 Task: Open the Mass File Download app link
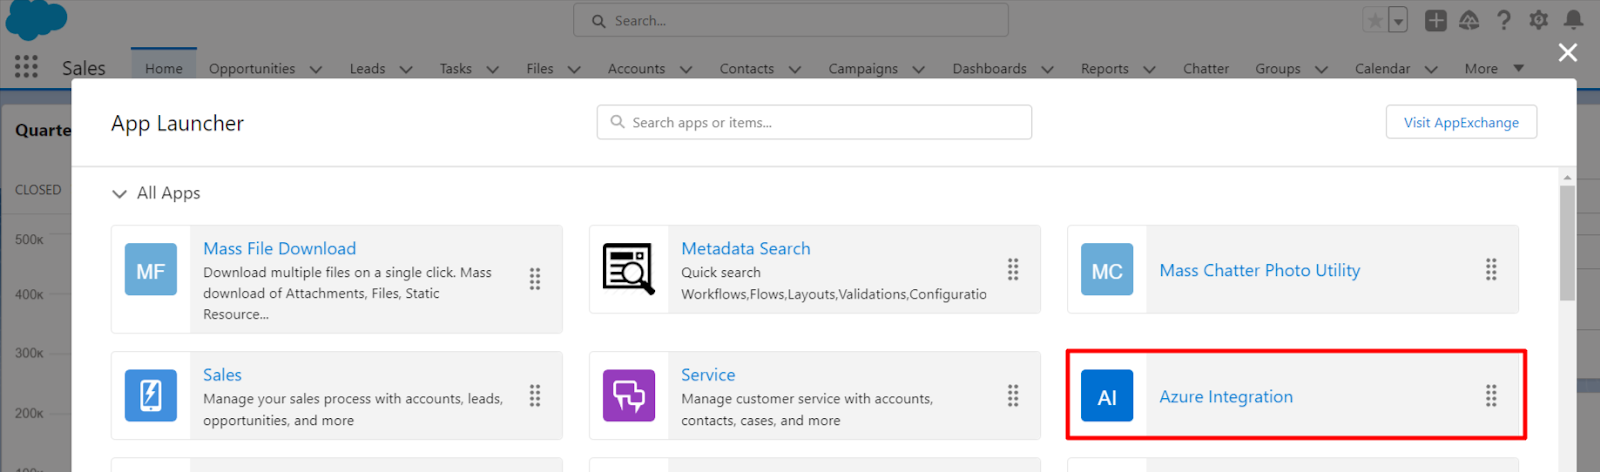tap(280, 248)
